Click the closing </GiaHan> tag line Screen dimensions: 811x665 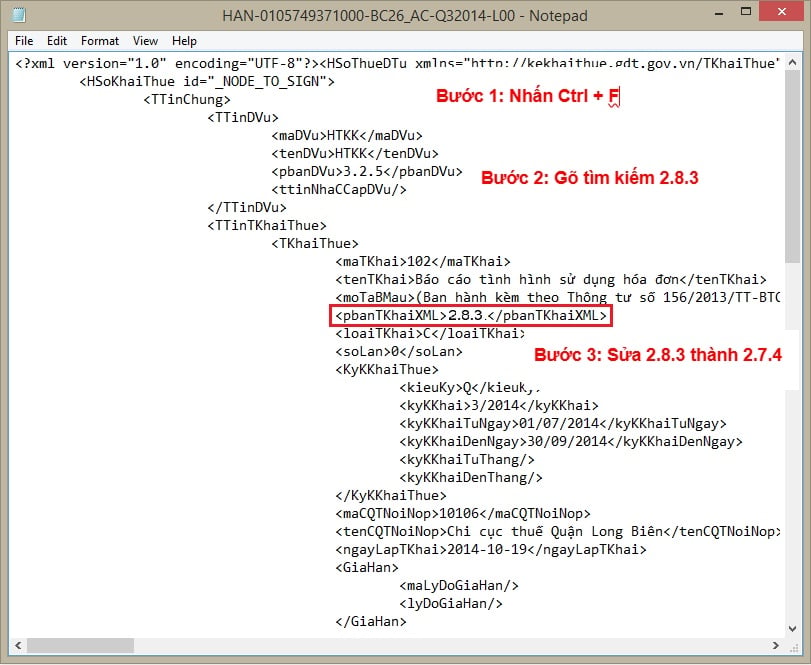[371, 622]
